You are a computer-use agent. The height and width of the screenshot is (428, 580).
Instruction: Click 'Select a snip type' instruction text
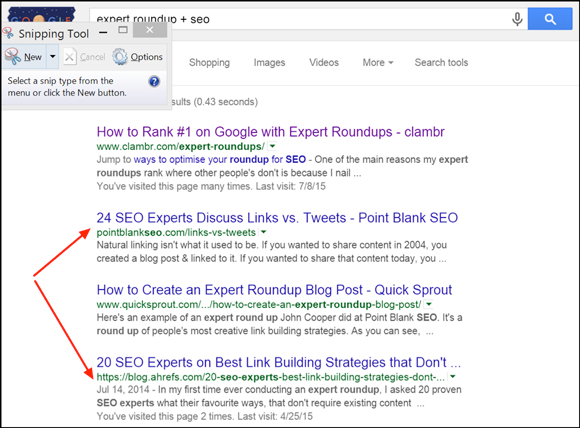coord(67,87)
